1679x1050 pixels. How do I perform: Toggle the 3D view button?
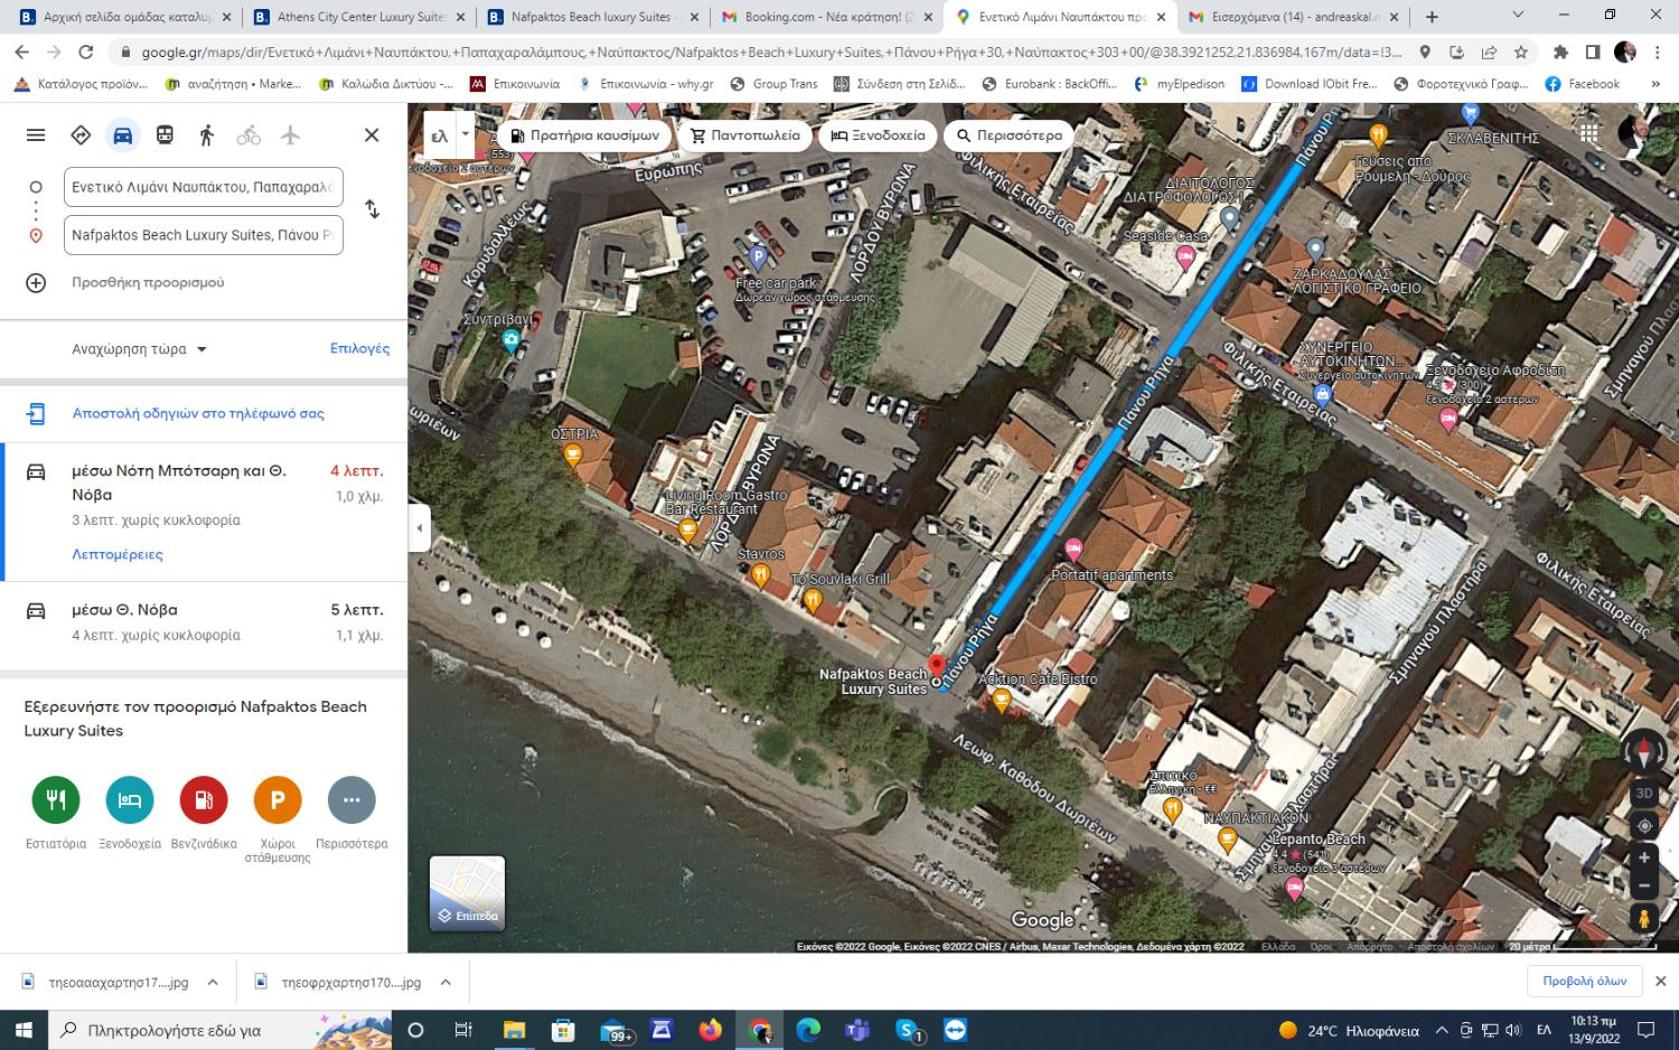[1644, 793]
